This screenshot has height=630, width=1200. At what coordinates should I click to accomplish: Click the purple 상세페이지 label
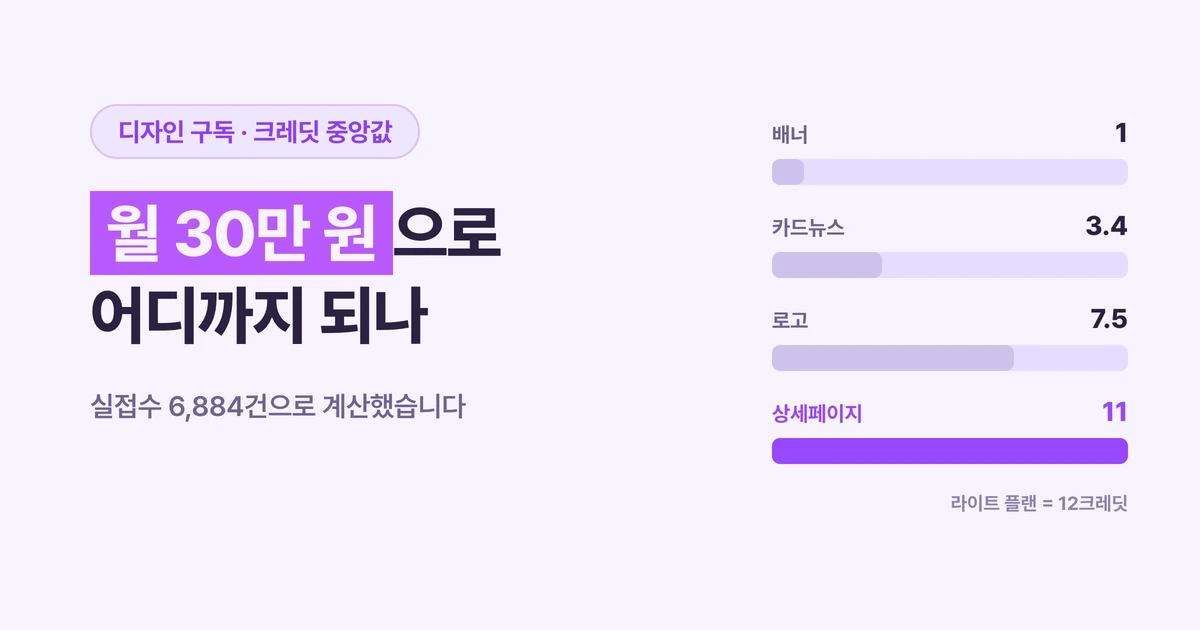pos(817,414)
